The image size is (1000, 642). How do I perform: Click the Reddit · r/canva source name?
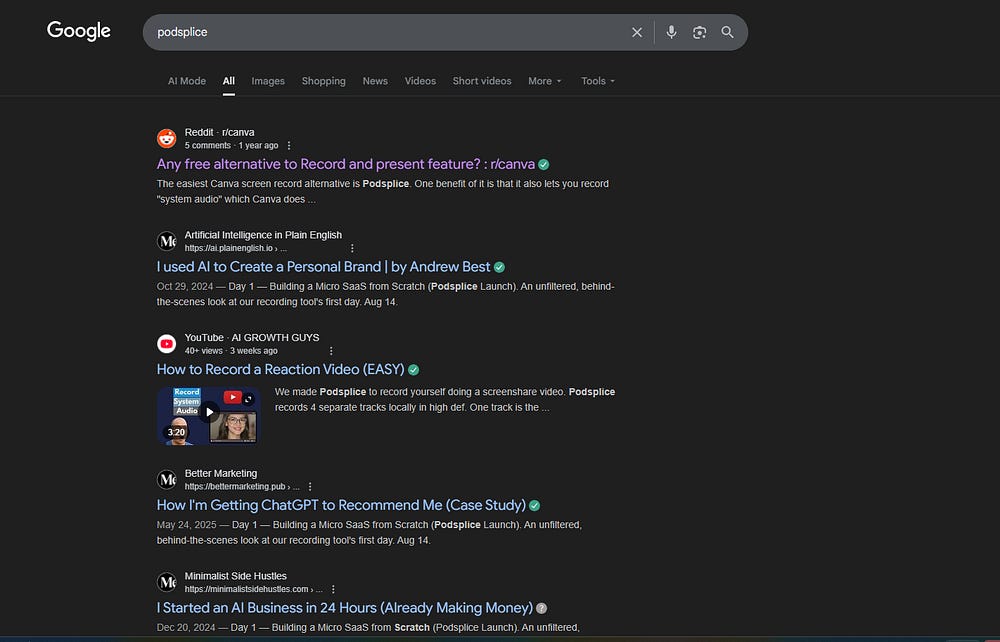click(219, 132)
